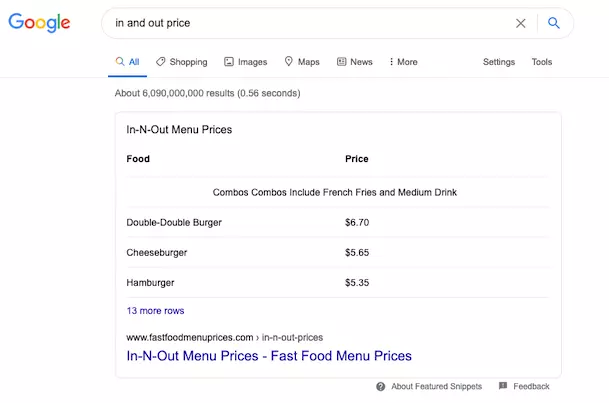The image size is (609, 403).
Task: Click the Google logo
Action: [x=39, y=23]
